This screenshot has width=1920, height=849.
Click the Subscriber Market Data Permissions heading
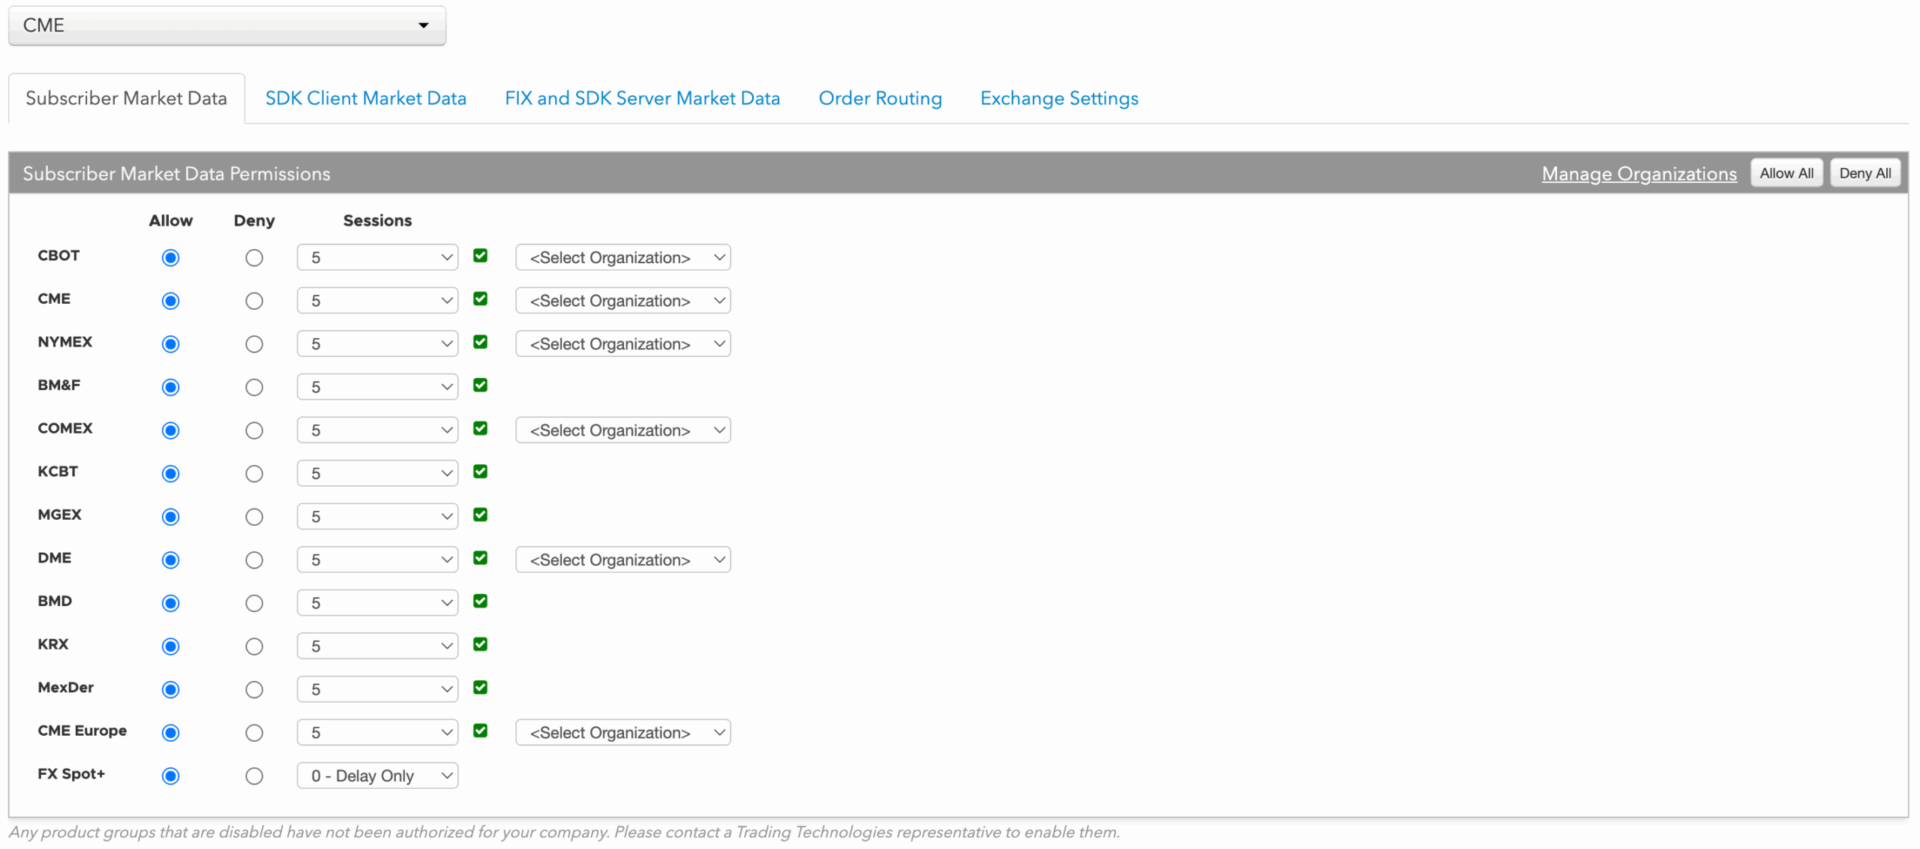click(x=176, y=173)
